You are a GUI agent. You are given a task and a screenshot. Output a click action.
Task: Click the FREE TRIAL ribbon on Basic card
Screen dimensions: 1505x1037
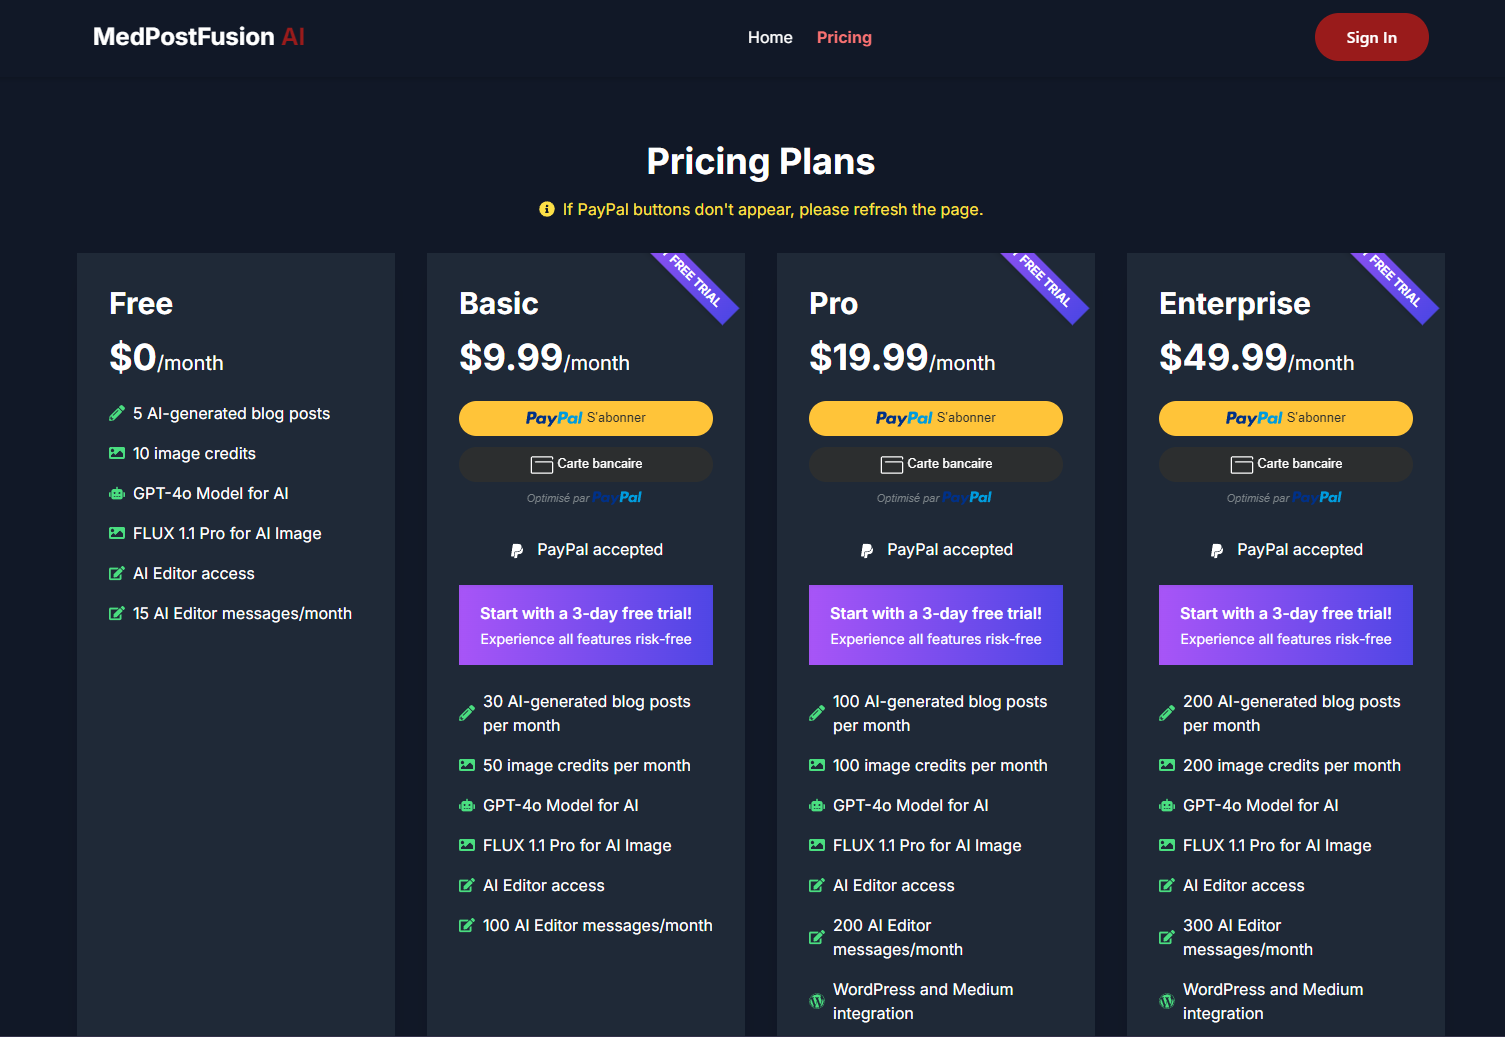pos(697,284)
